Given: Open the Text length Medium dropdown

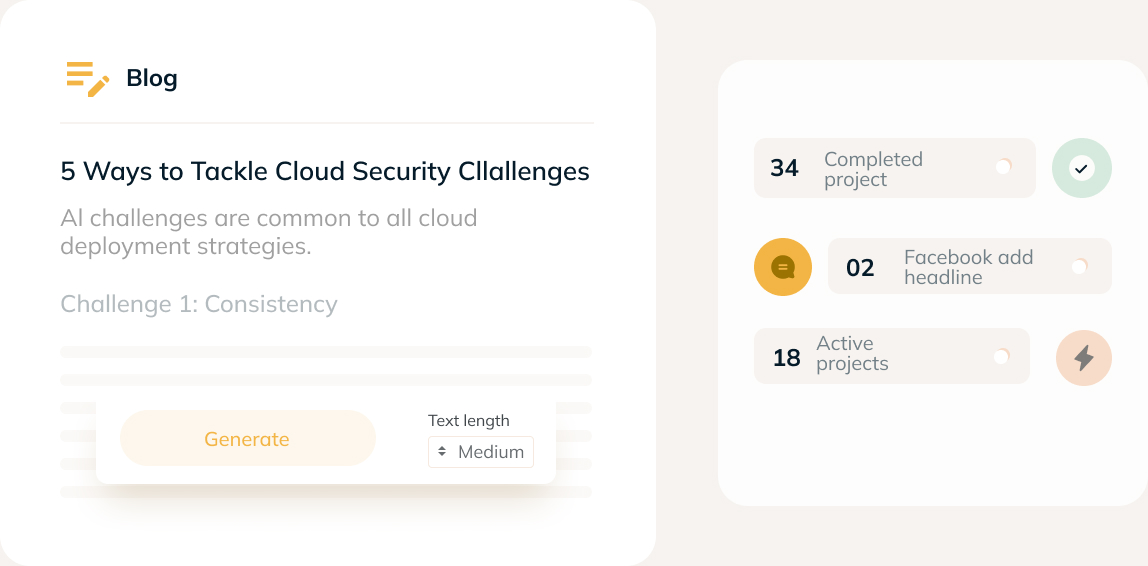Looking at the screenshot, I should coord(481,452).
